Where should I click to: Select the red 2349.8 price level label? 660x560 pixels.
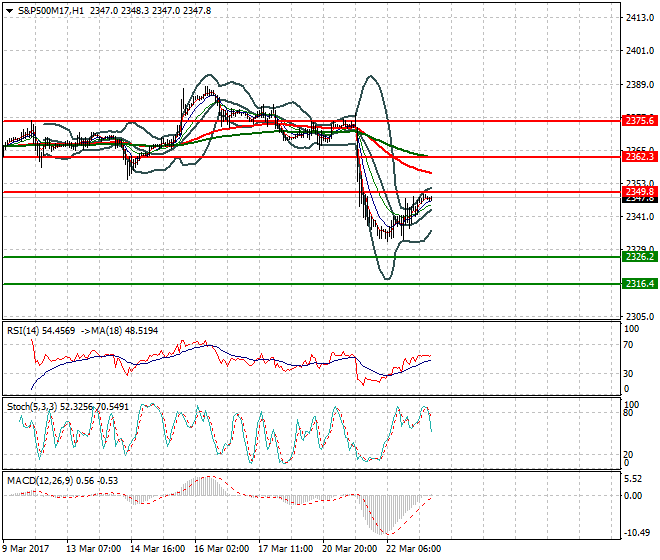[x=640, y=192]
